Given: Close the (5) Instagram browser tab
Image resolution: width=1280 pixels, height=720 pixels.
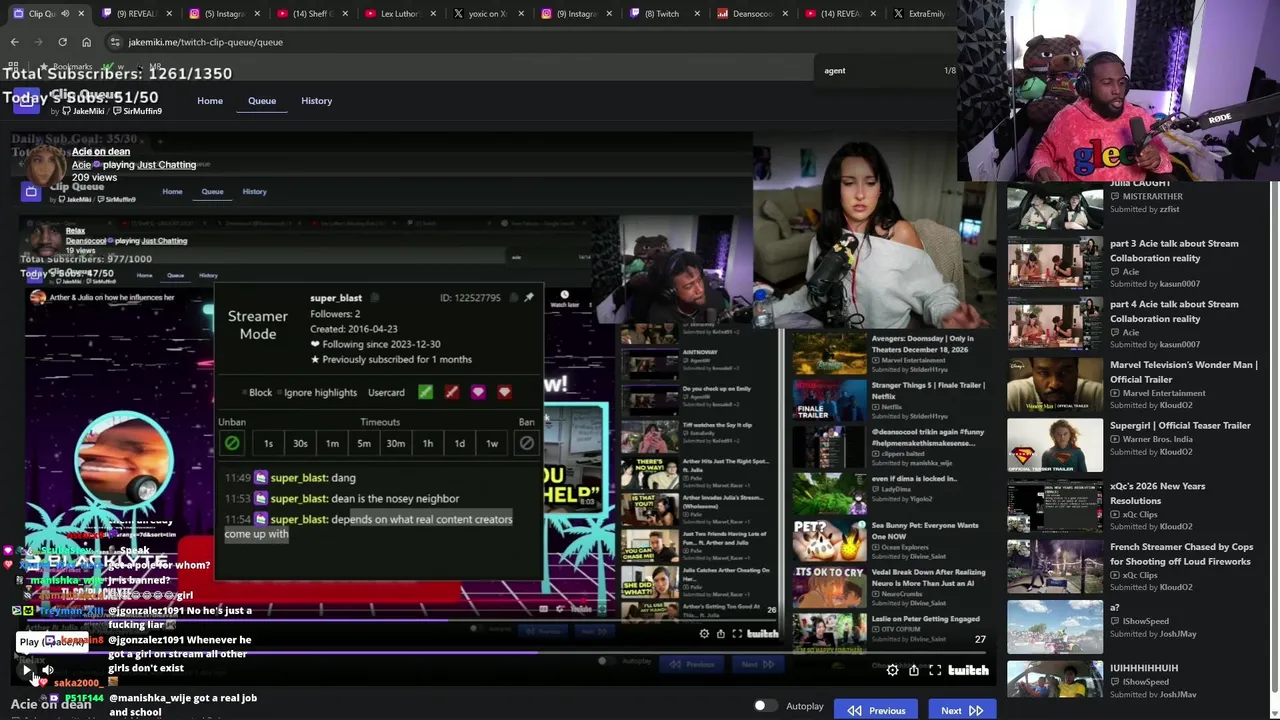Looking at the screenshot, I should pyautogui.click(x=257, y=13).
